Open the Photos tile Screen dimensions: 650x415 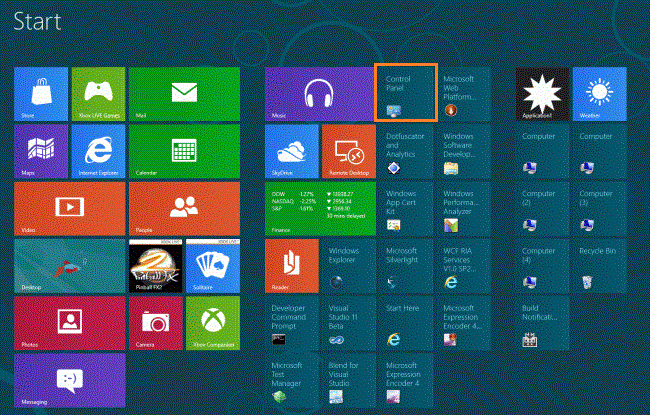pos(70,323)
